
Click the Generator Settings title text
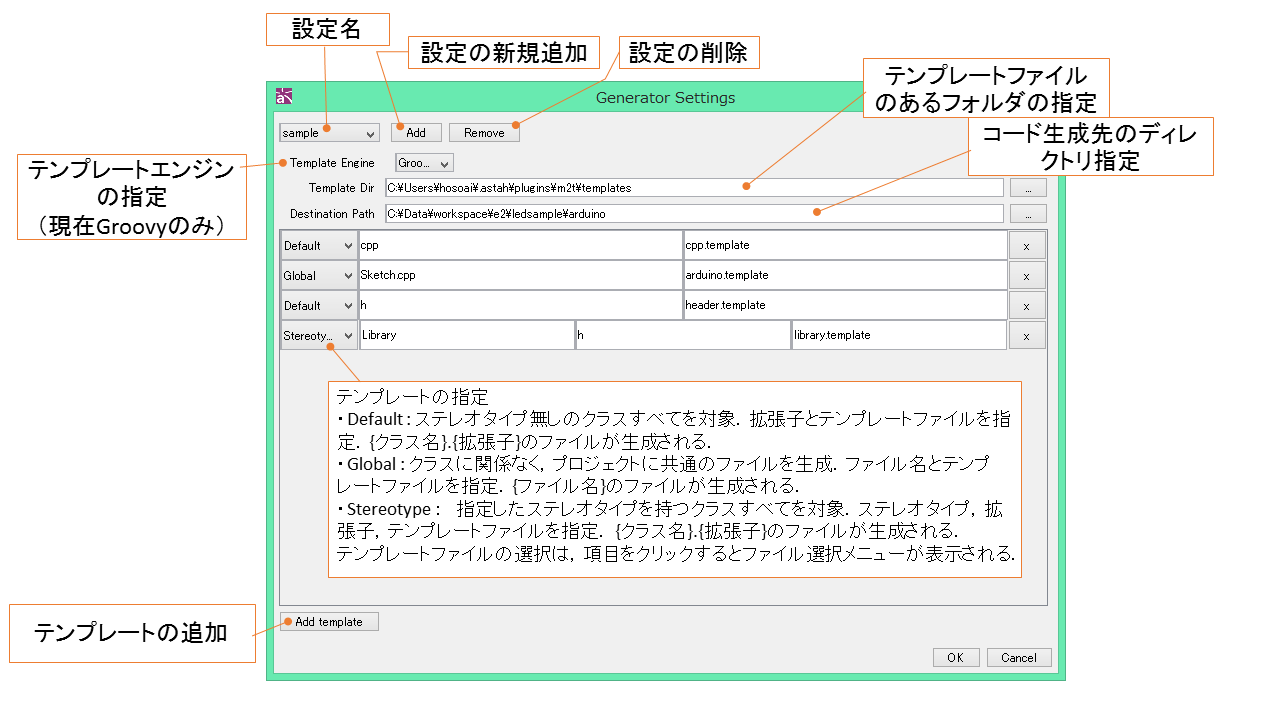coord(666,97)
